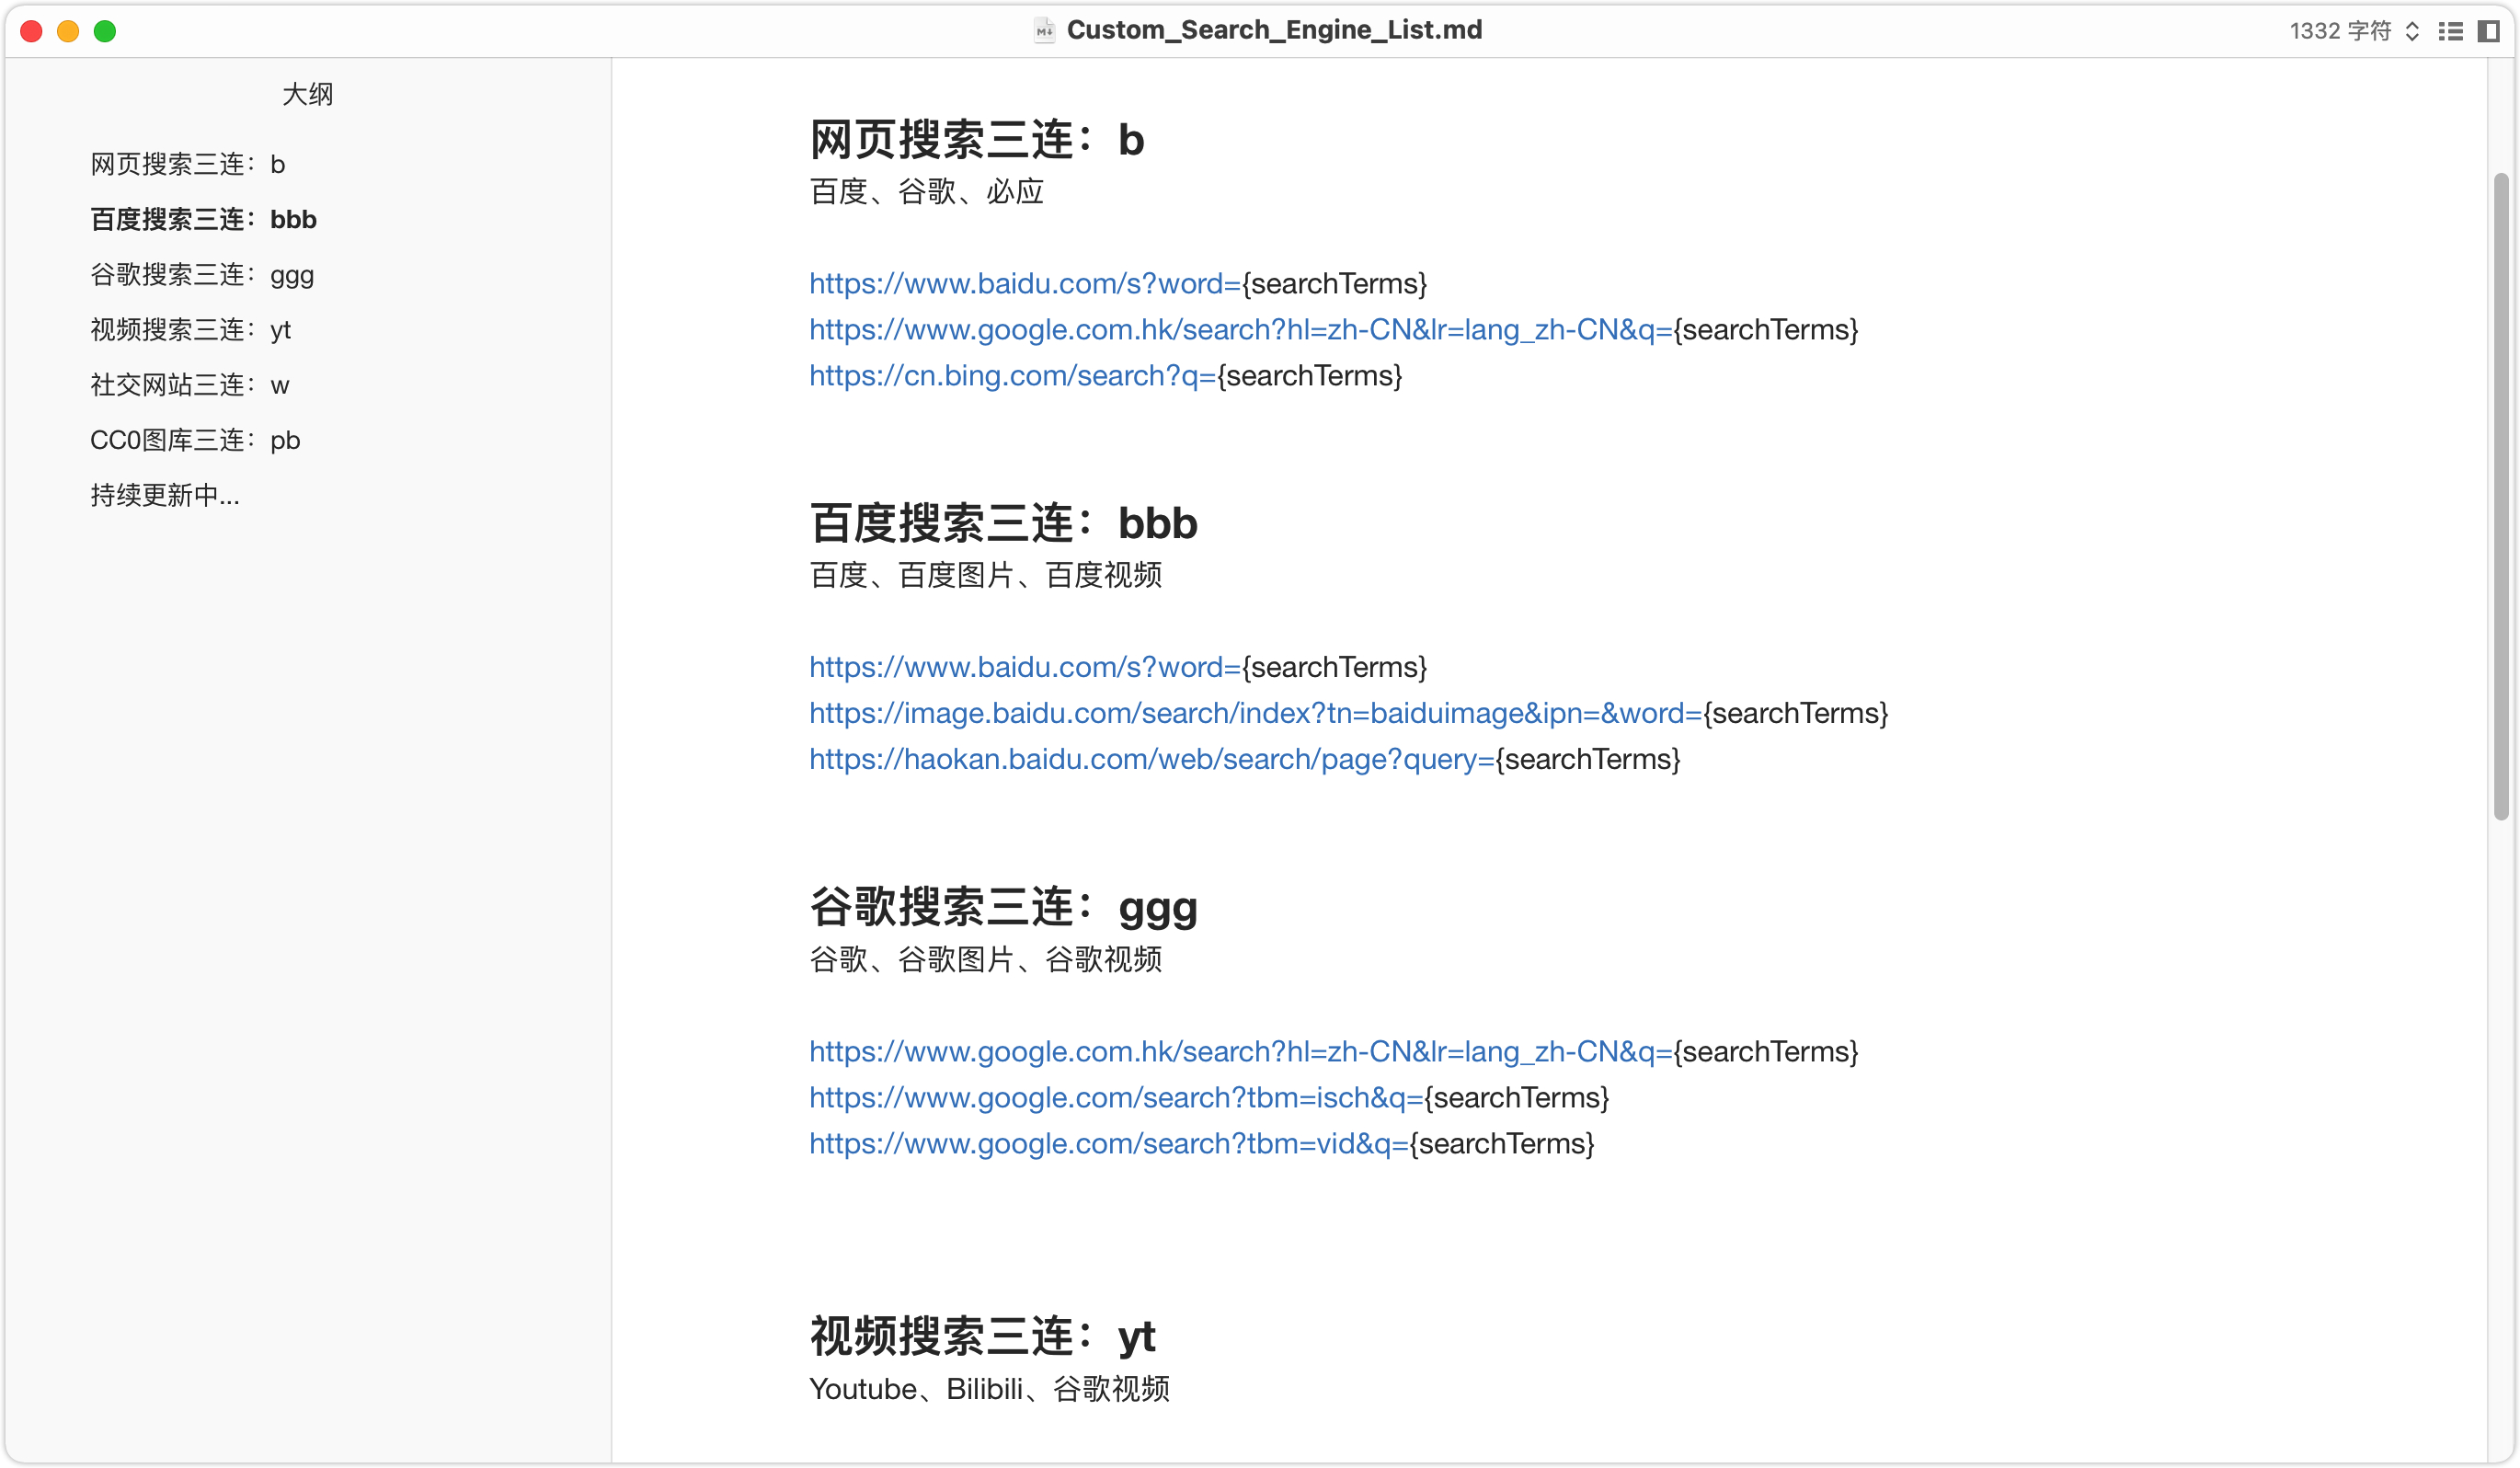Click the yellow minimize window button

click(68, 32)
